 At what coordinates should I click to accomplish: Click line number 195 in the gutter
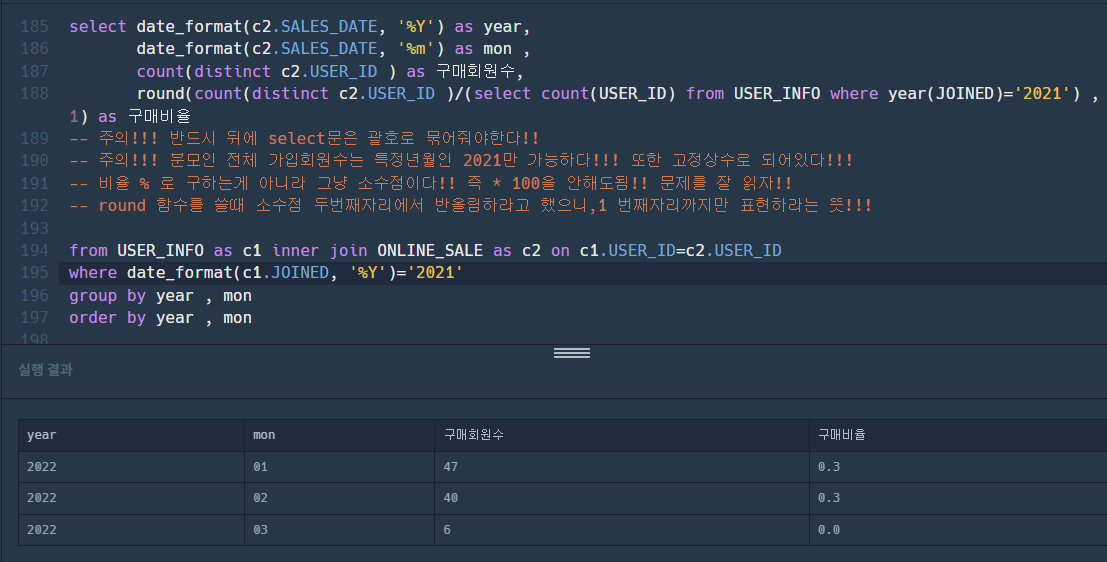(x=35, y=273)
